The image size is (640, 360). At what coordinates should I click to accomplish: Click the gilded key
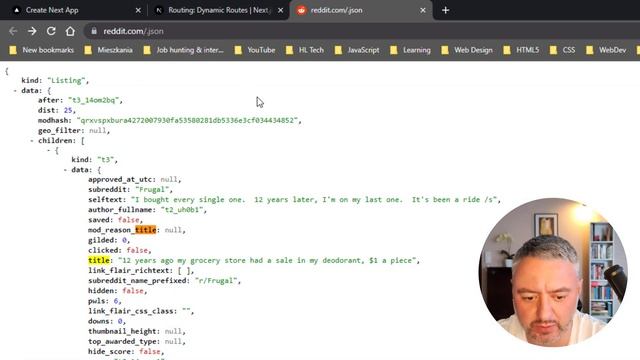101,240
